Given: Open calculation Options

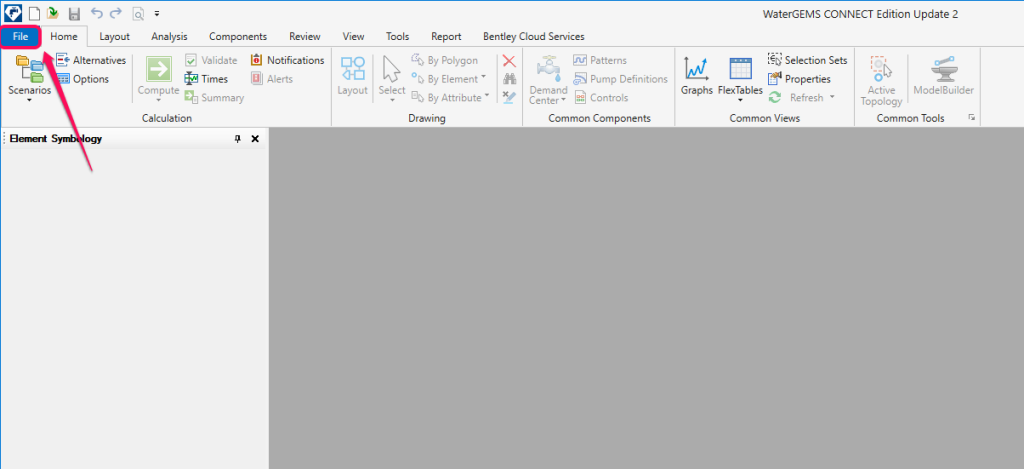Looking at the screenshot, I should 82,79.
